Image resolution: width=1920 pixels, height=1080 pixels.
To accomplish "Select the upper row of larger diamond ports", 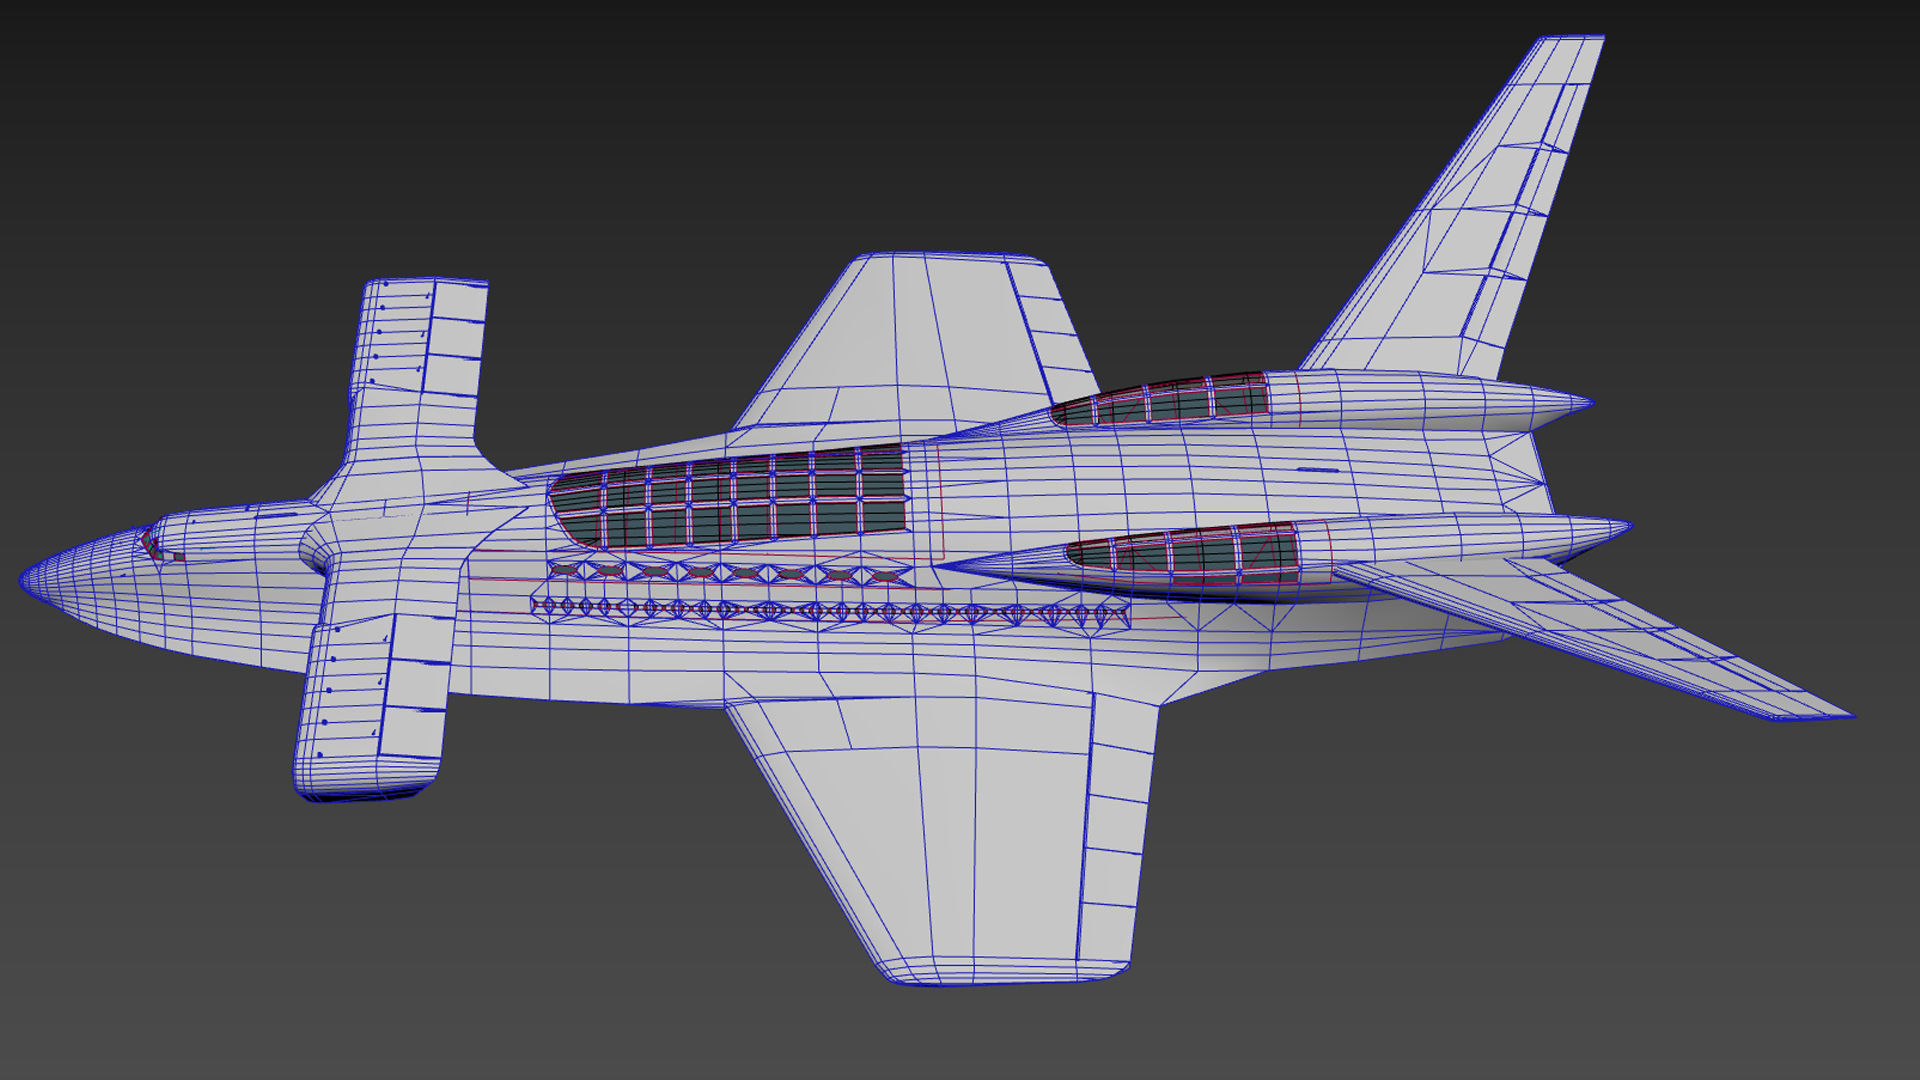I will (x=725, y=572).
